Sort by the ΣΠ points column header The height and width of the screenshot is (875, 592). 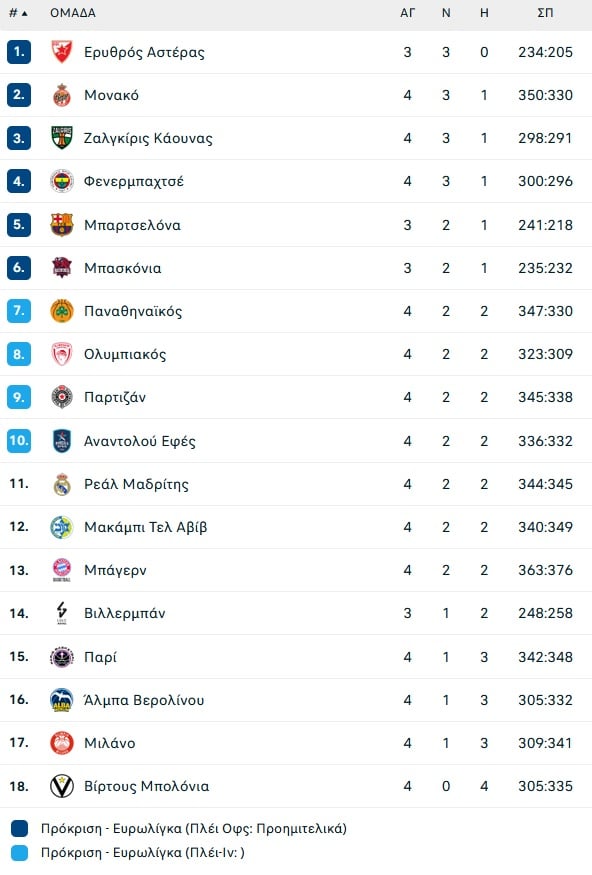tap(545, 13)
